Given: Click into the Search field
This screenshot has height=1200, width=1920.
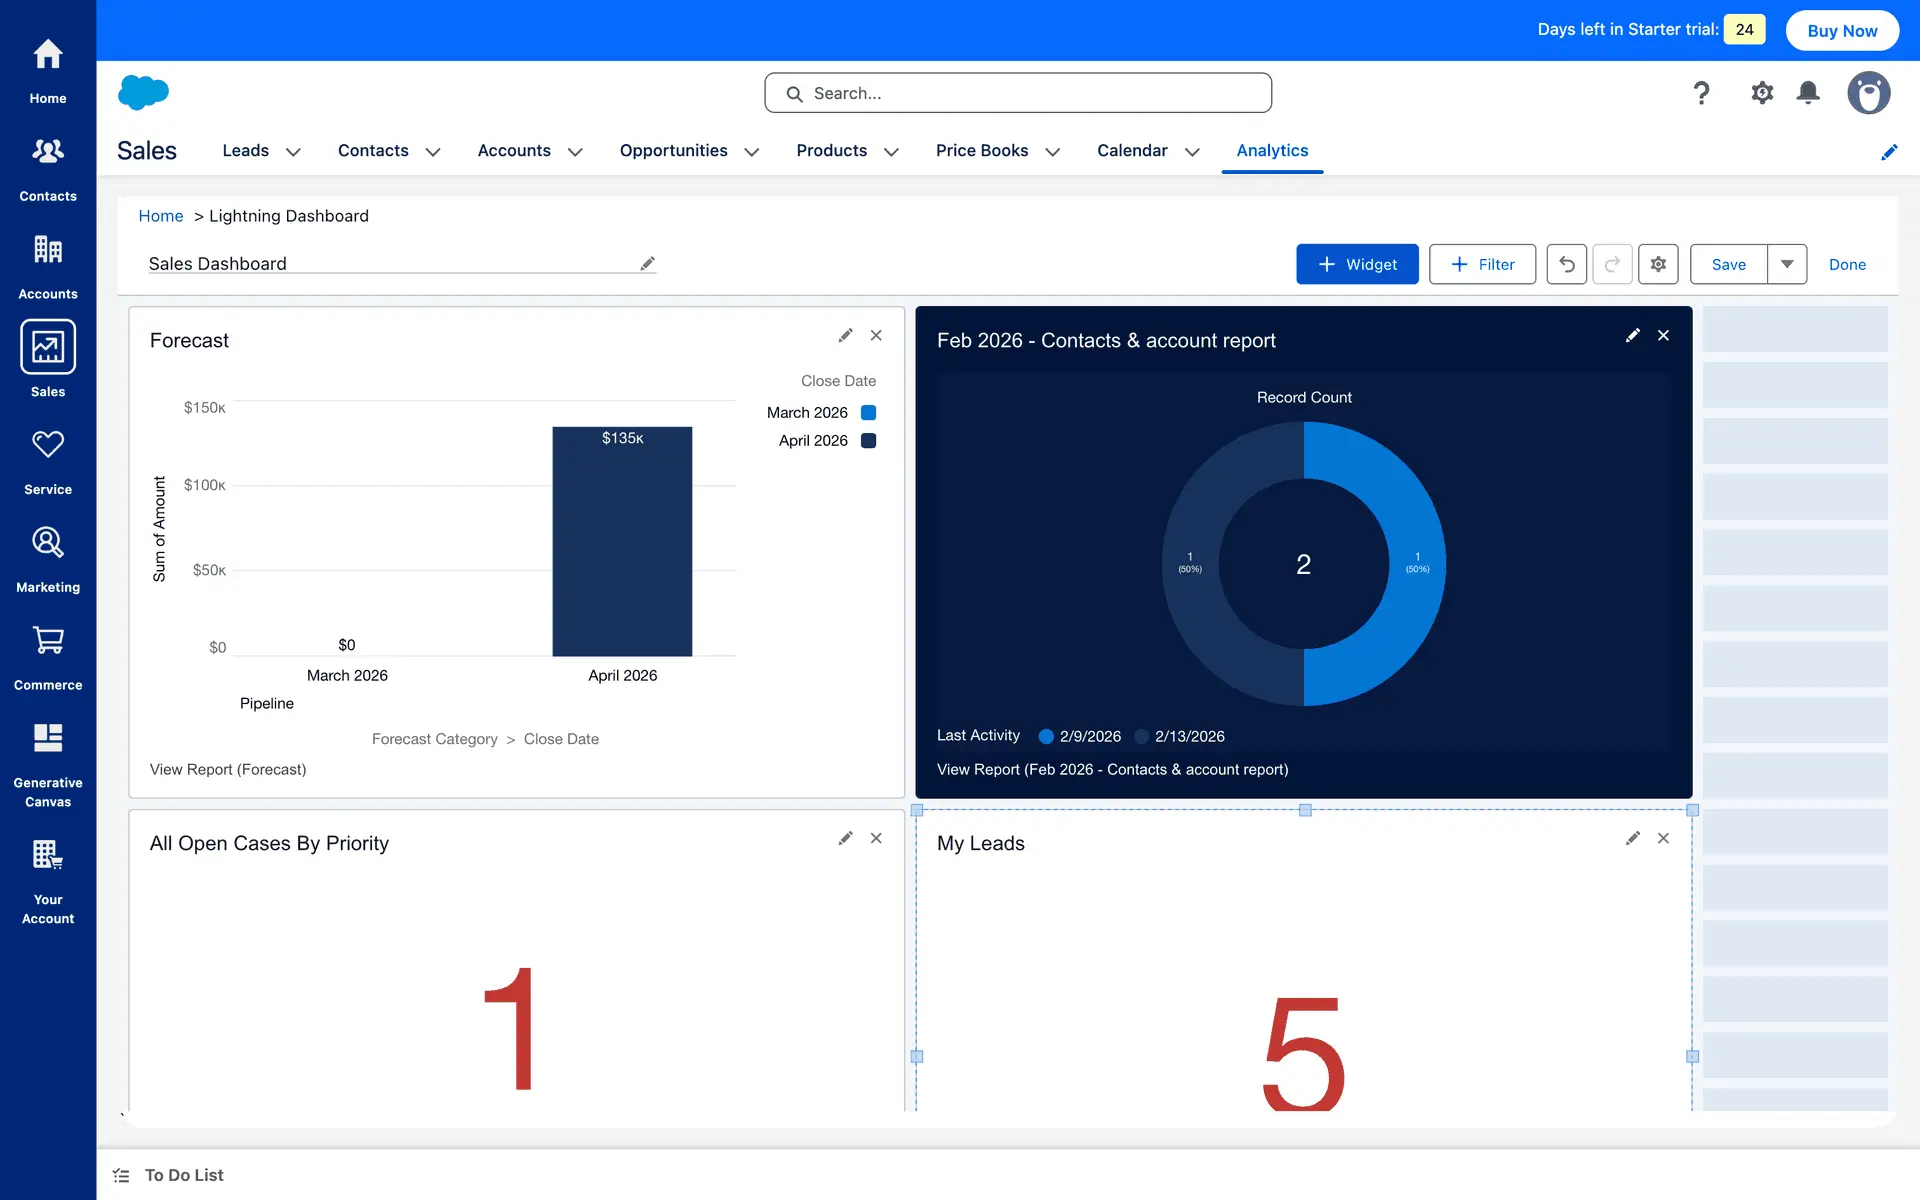Looking at the screenshot, I should pos(1018,93).
